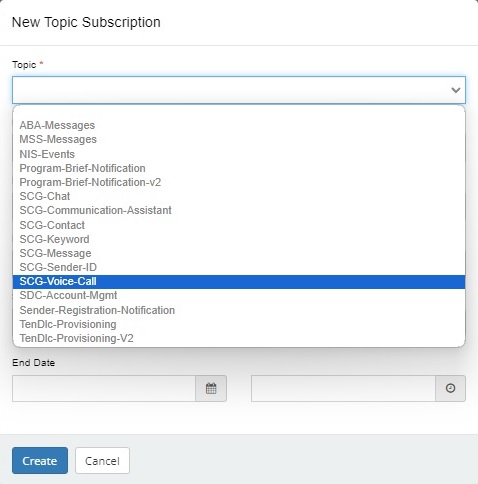Select ABA-Messages from the topic list
The width and height of the screenshot is (478, 484).
(x=239, y=125)
